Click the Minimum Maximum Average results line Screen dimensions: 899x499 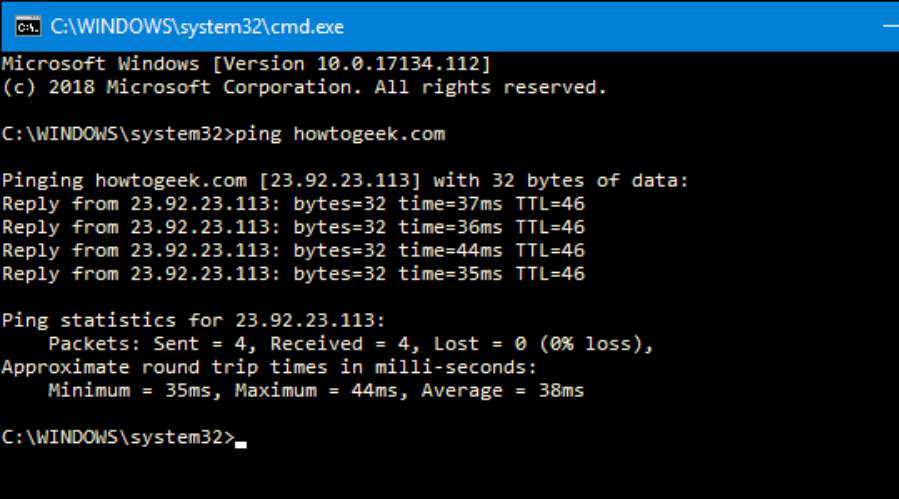coord(316,391)
